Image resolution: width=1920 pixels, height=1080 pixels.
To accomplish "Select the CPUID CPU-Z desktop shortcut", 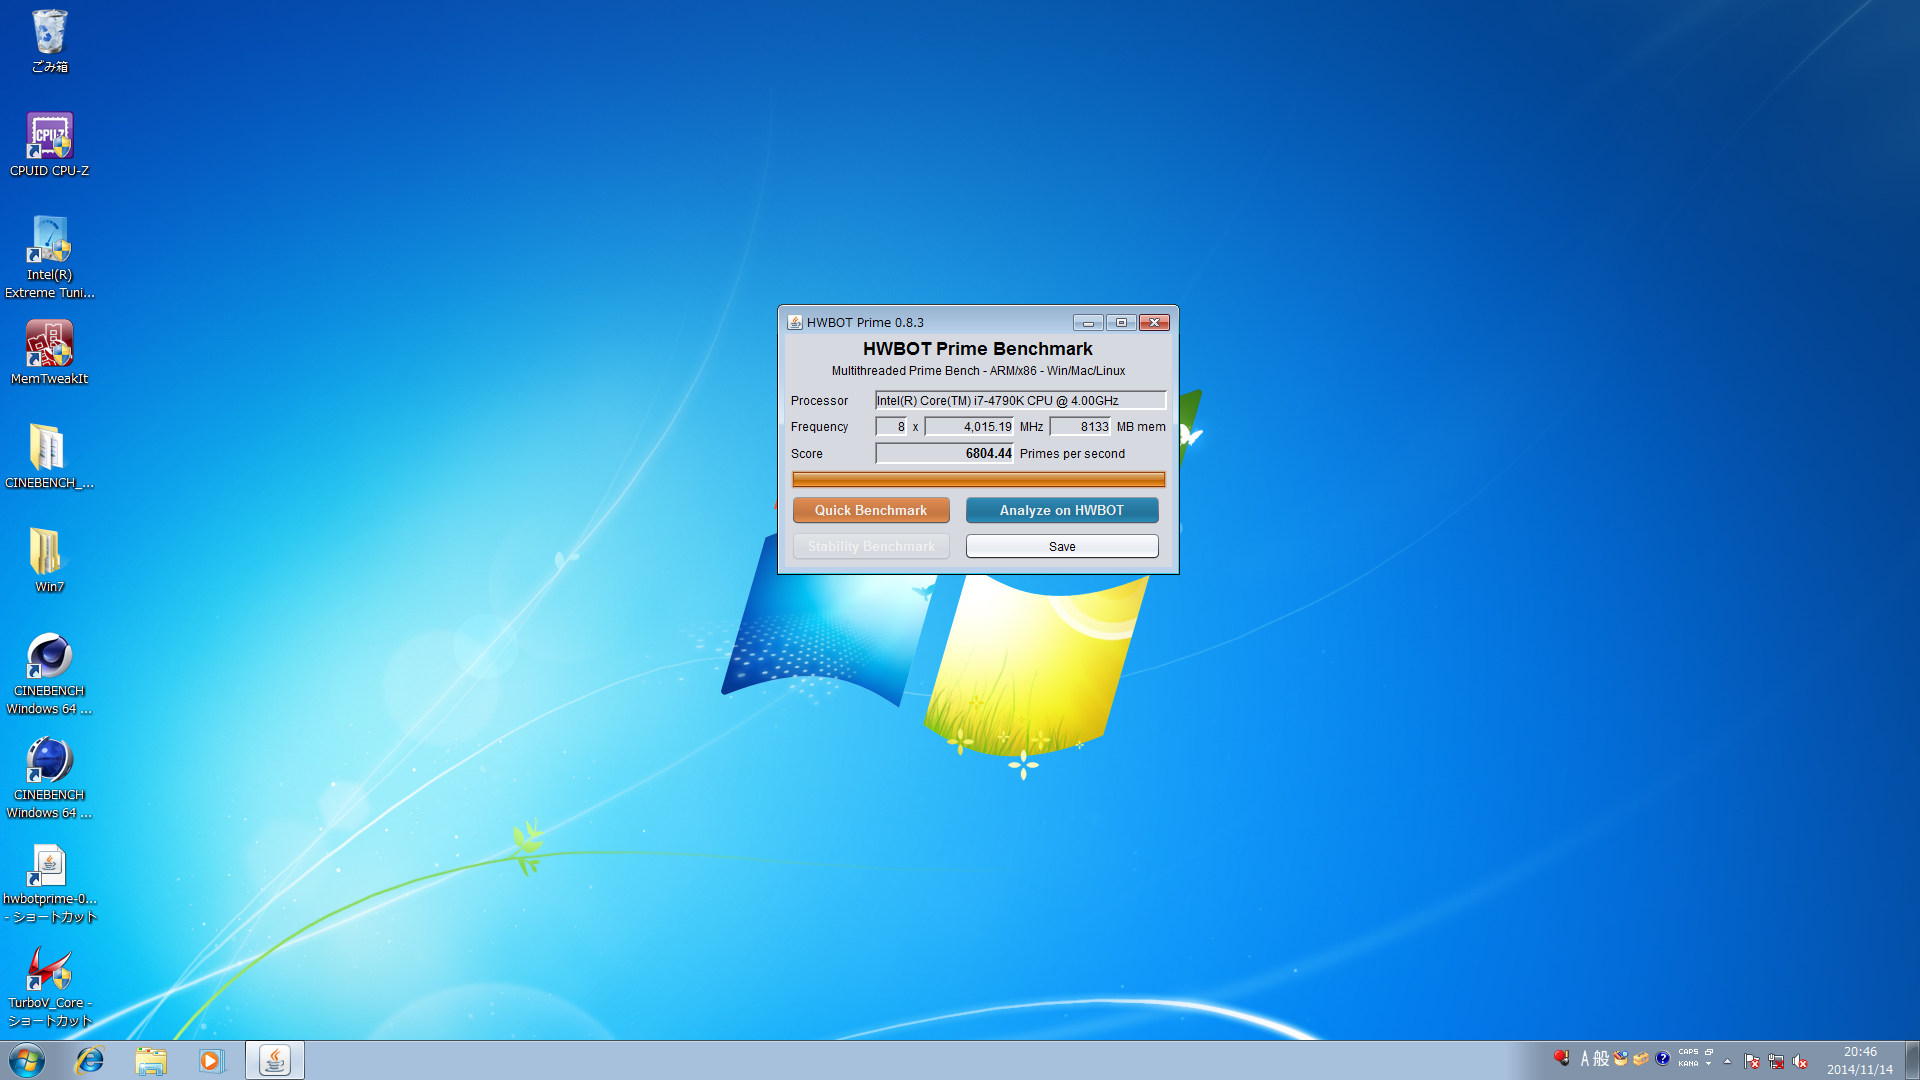I will pyautogui.click(x=49, y=145).
